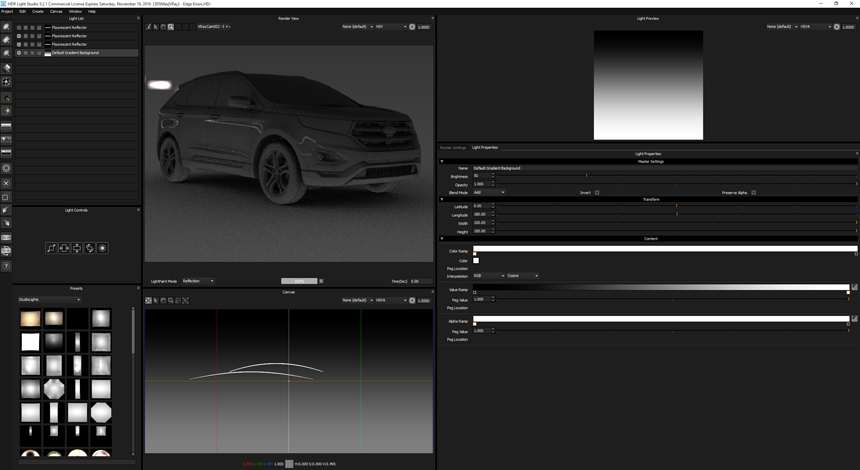Image resolution: width=860 pixels, height=470 pixels.
Task: Click the sun brightness icon in Light Controls
Action: point(103,248)
